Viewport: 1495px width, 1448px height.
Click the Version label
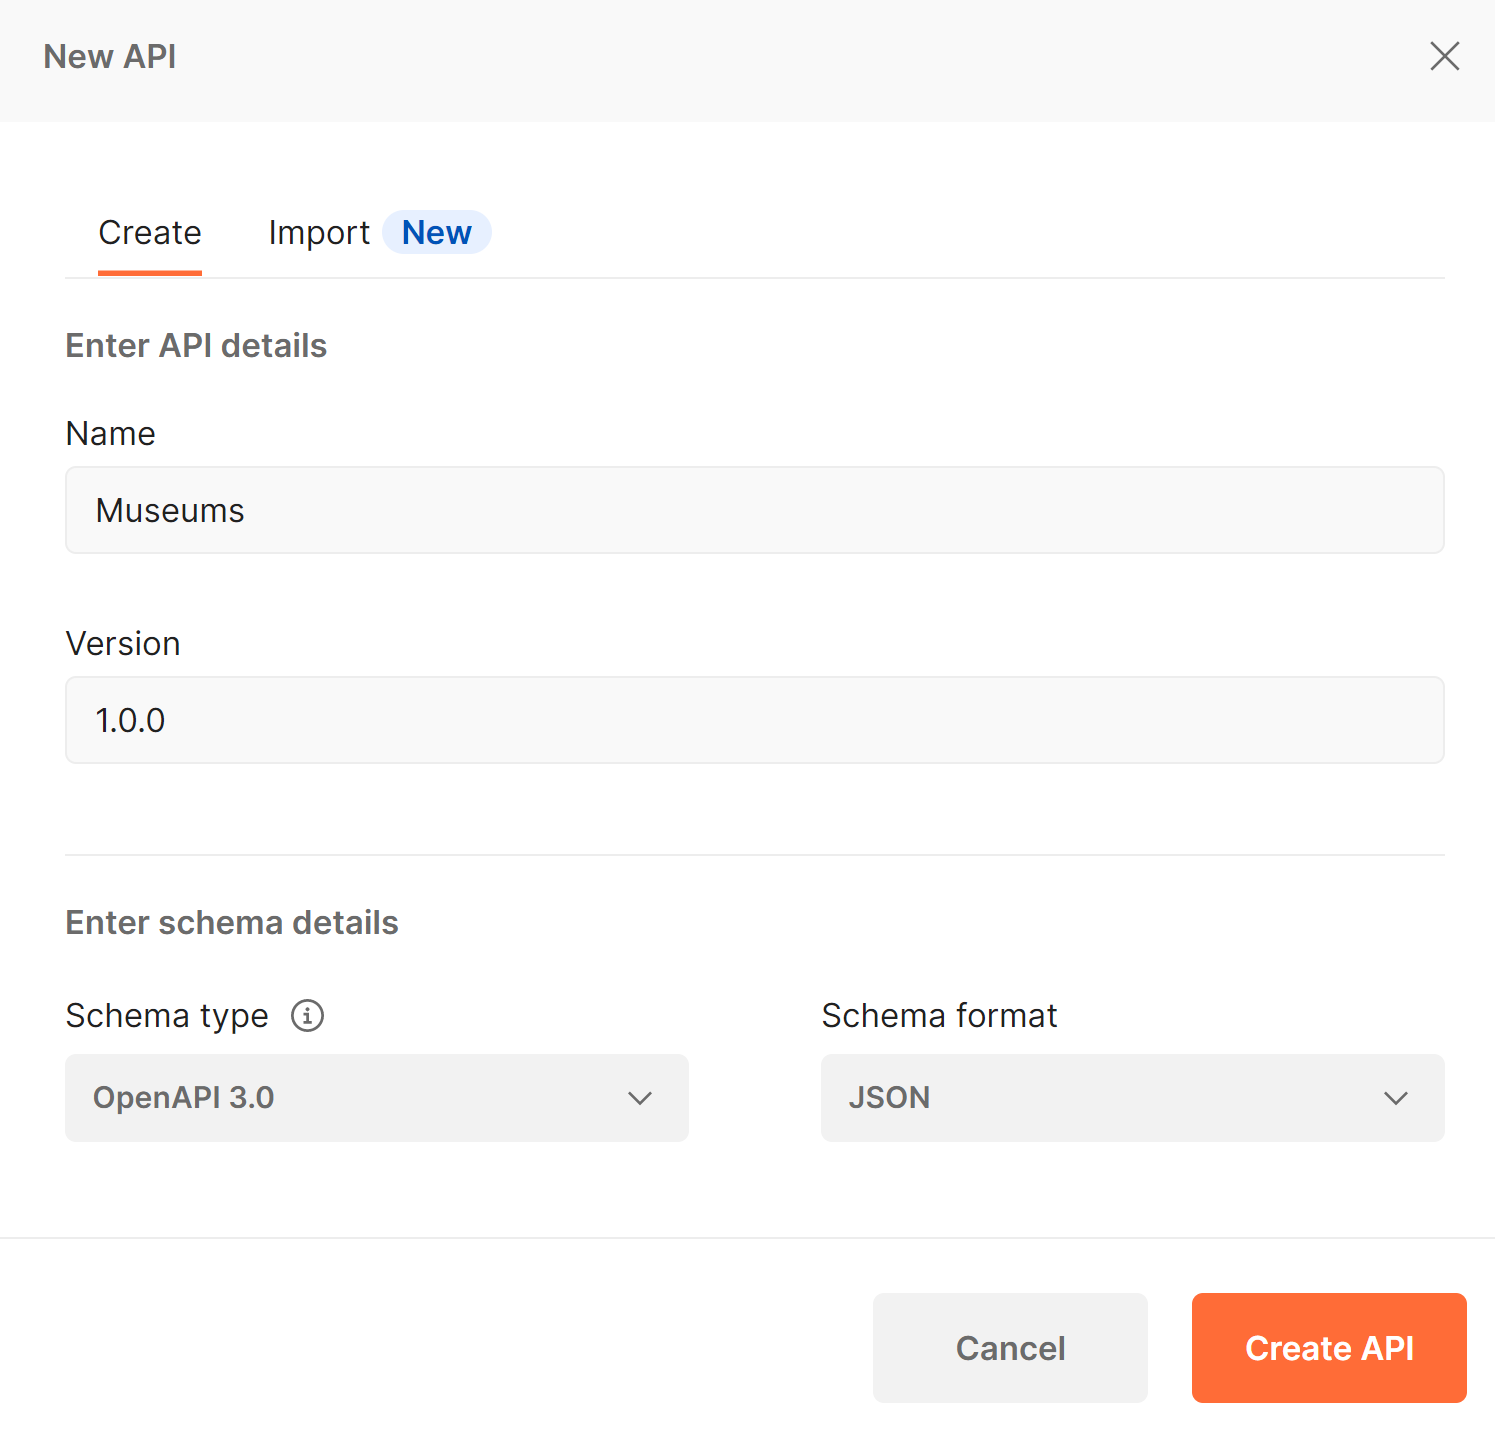click(x=123, y=644)
